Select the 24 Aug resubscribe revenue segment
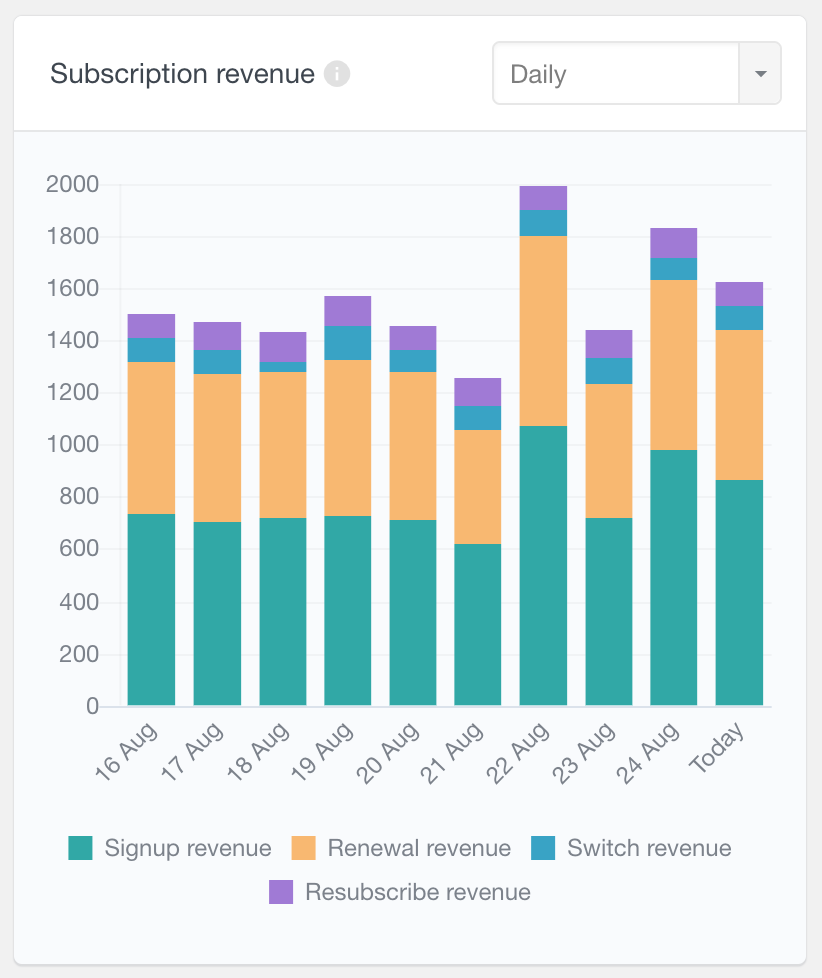 (x=674, y=243)
